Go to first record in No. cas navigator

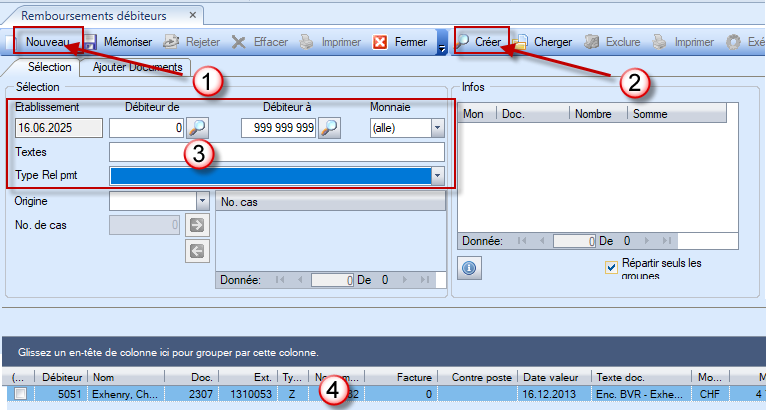[x=280, y=280]
